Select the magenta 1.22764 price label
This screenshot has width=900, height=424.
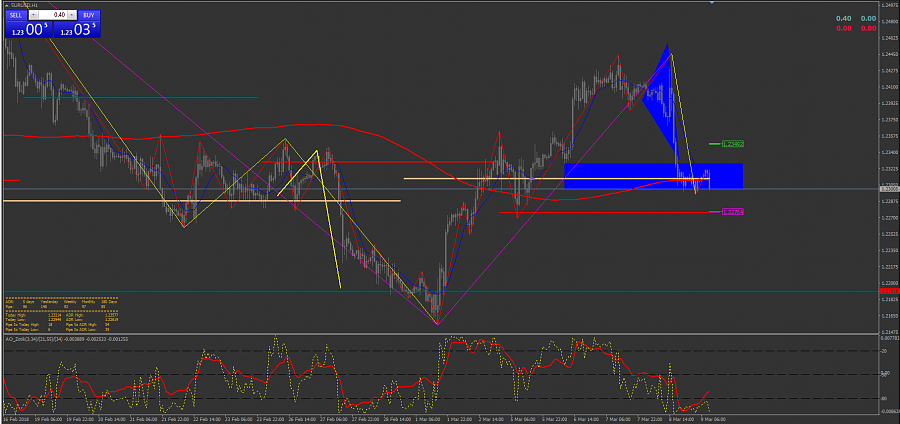[x=732, y=212]
